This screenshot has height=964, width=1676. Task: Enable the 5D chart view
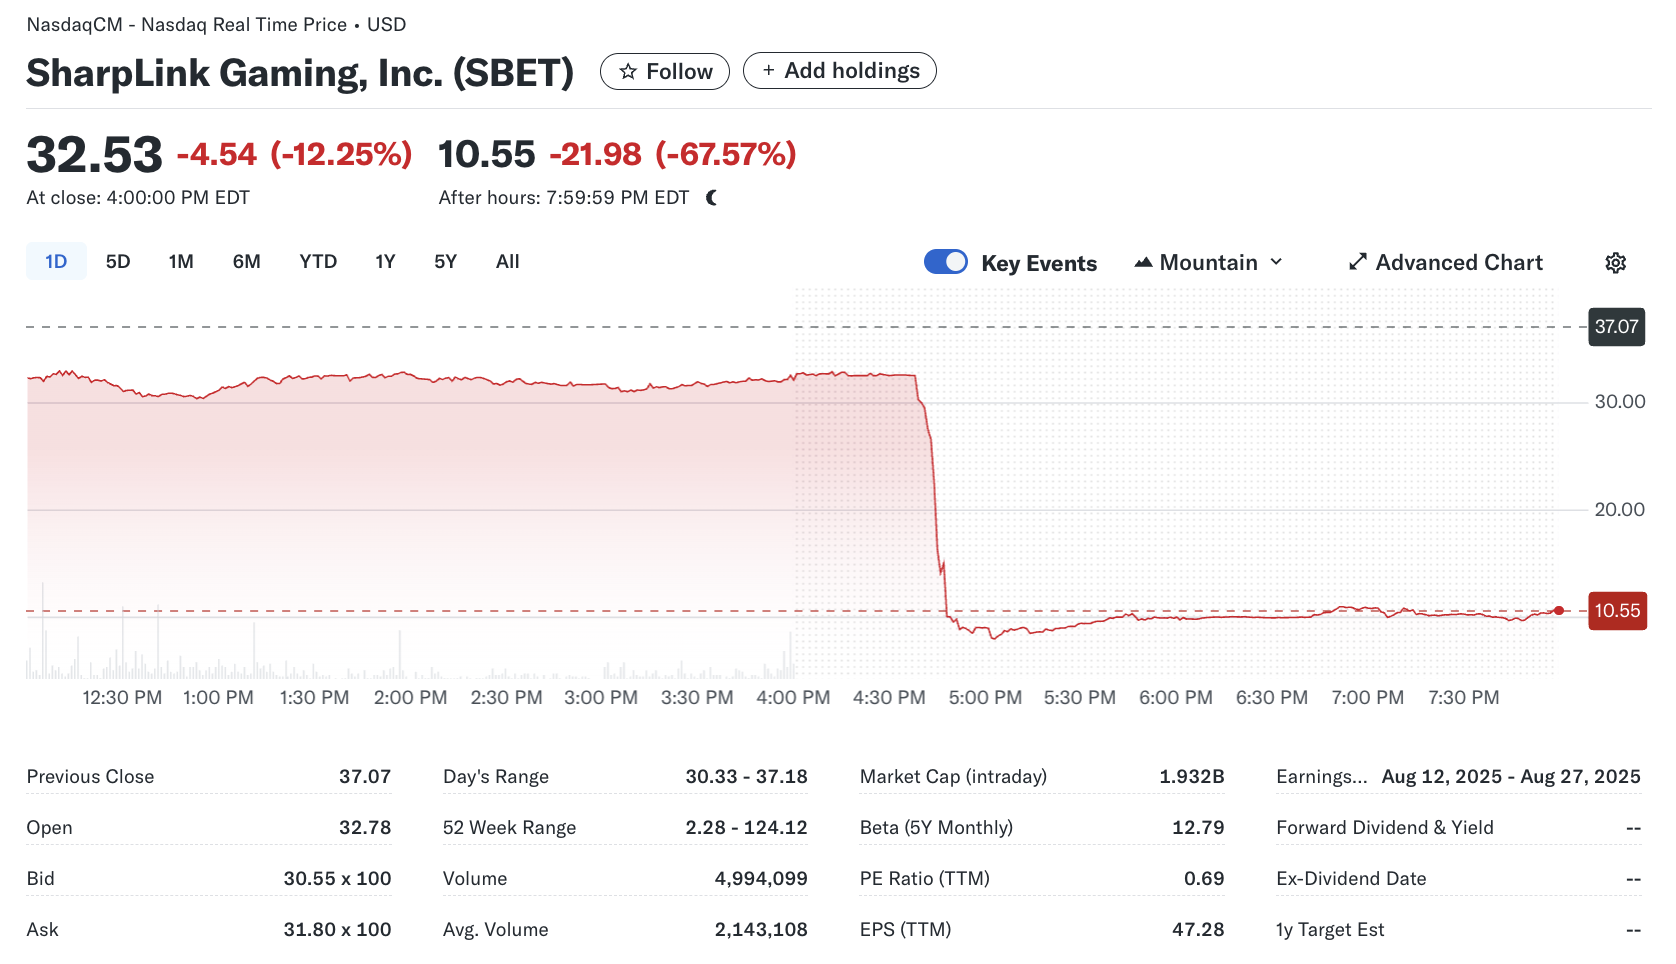118,261
